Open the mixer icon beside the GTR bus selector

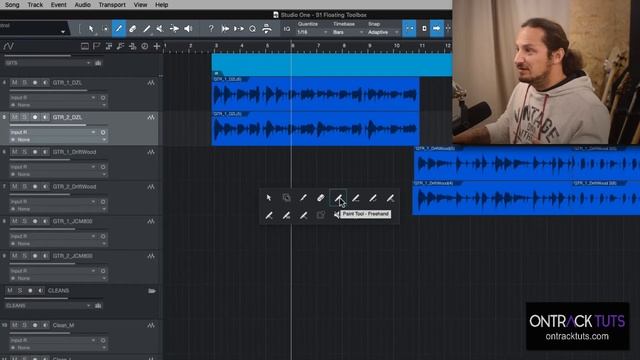tap(98, 63)
